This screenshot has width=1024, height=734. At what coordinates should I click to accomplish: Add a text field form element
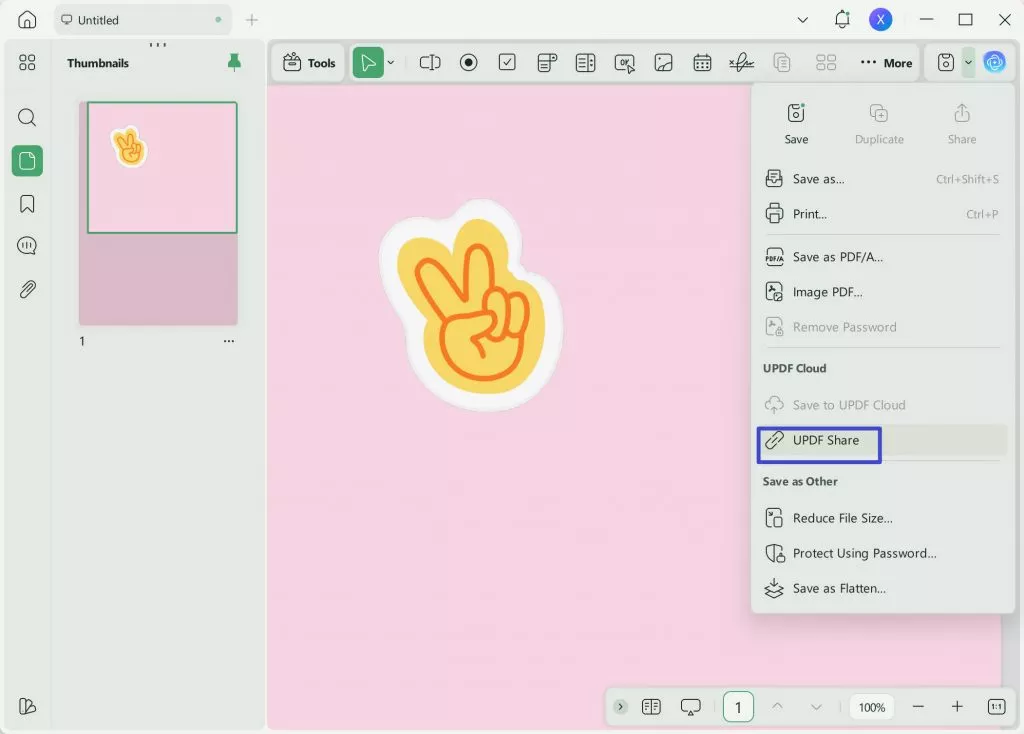[x=430, y=63]
